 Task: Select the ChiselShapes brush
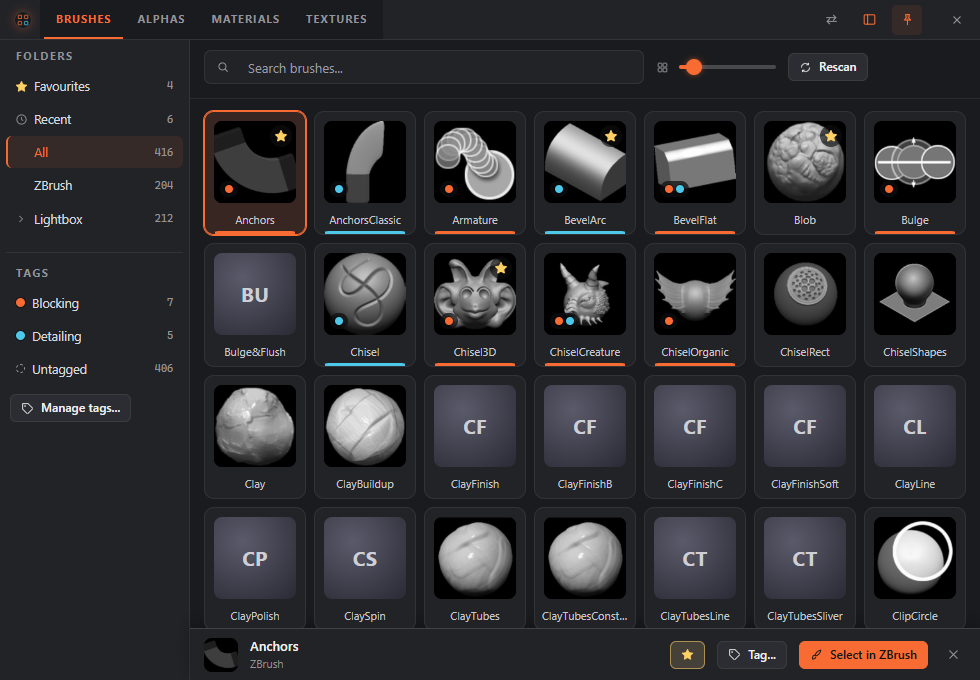(x=915, y=305)
